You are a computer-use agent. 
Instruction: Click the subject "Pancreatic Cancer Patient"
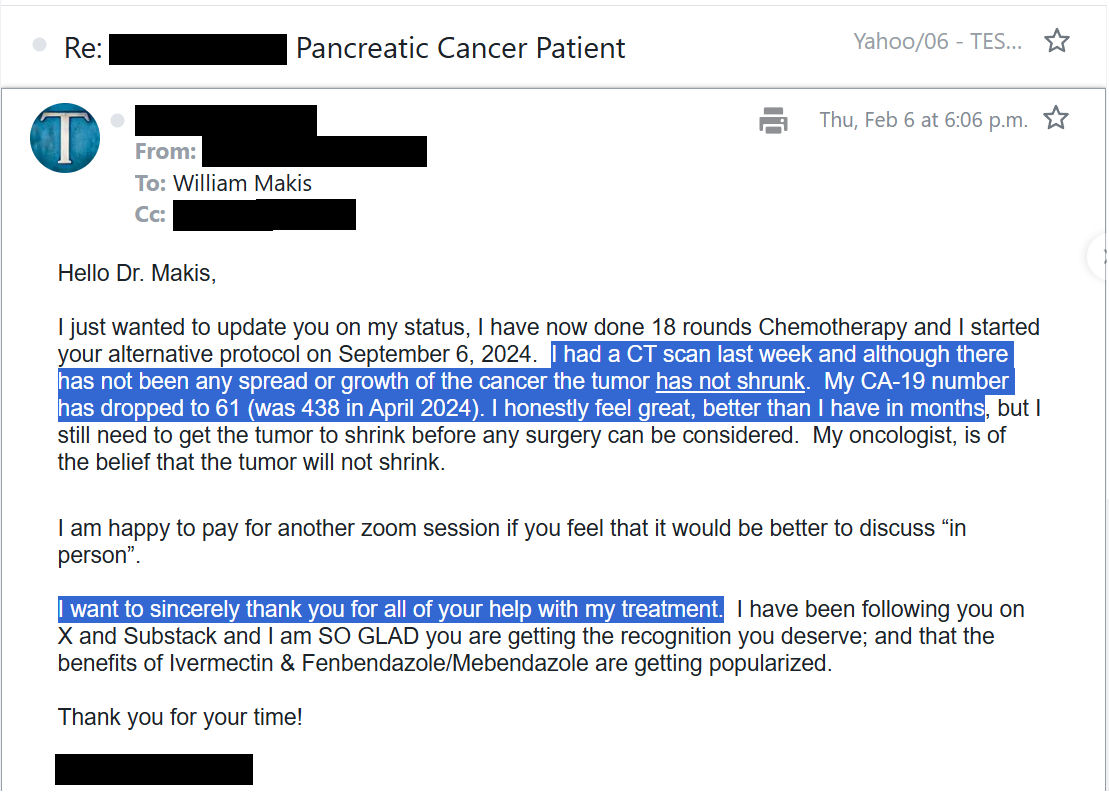tap(460, 48)
